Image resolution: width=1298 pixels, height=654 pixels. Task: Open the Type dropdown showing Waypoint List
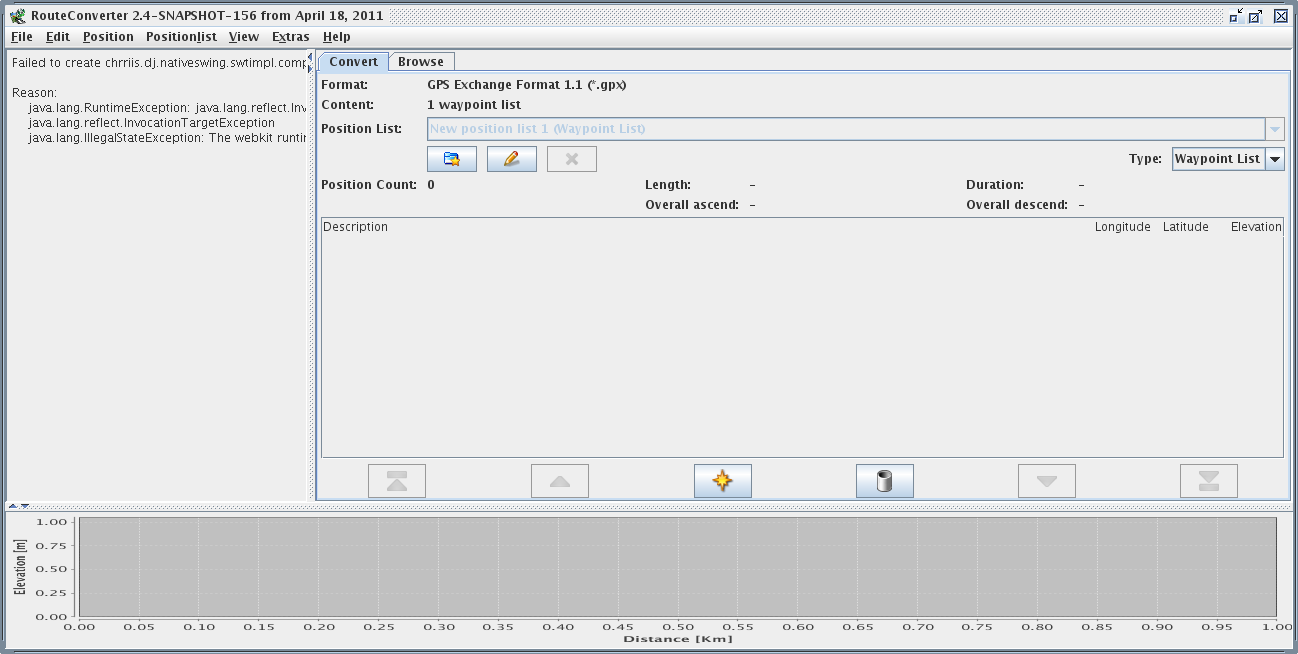(1275, 159)
